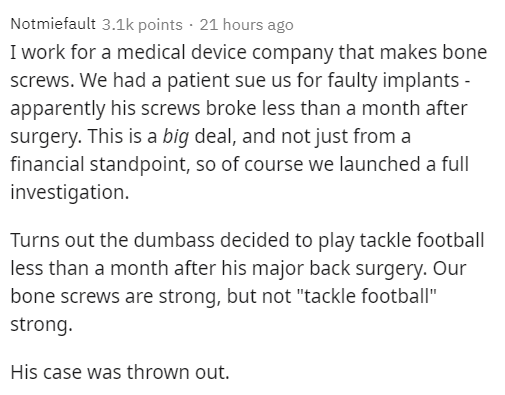Click the 21 hours ago timestamp
The width and height of the screenshot is (505, 395).
coord(246,25)
